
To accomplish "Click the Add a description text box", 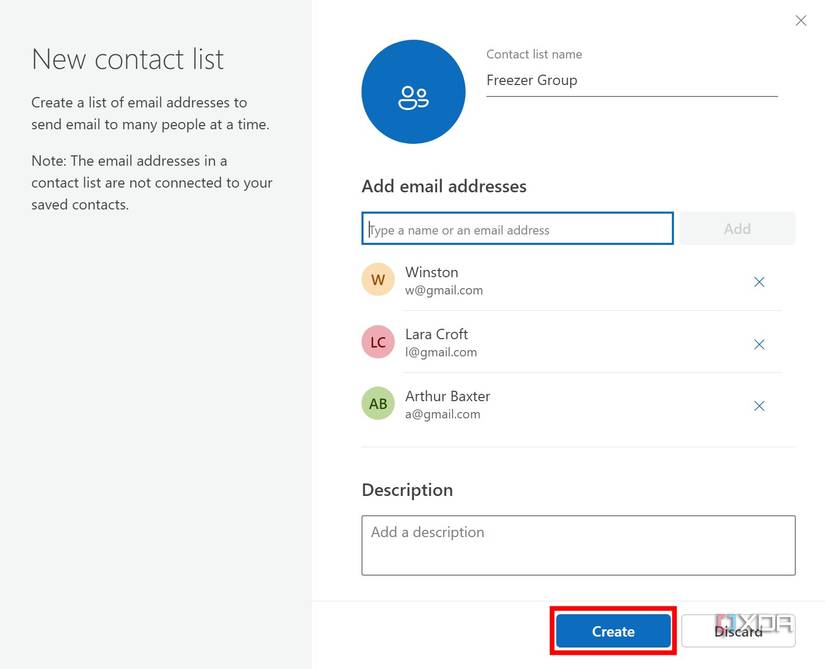I will click(x=578, y=545).
